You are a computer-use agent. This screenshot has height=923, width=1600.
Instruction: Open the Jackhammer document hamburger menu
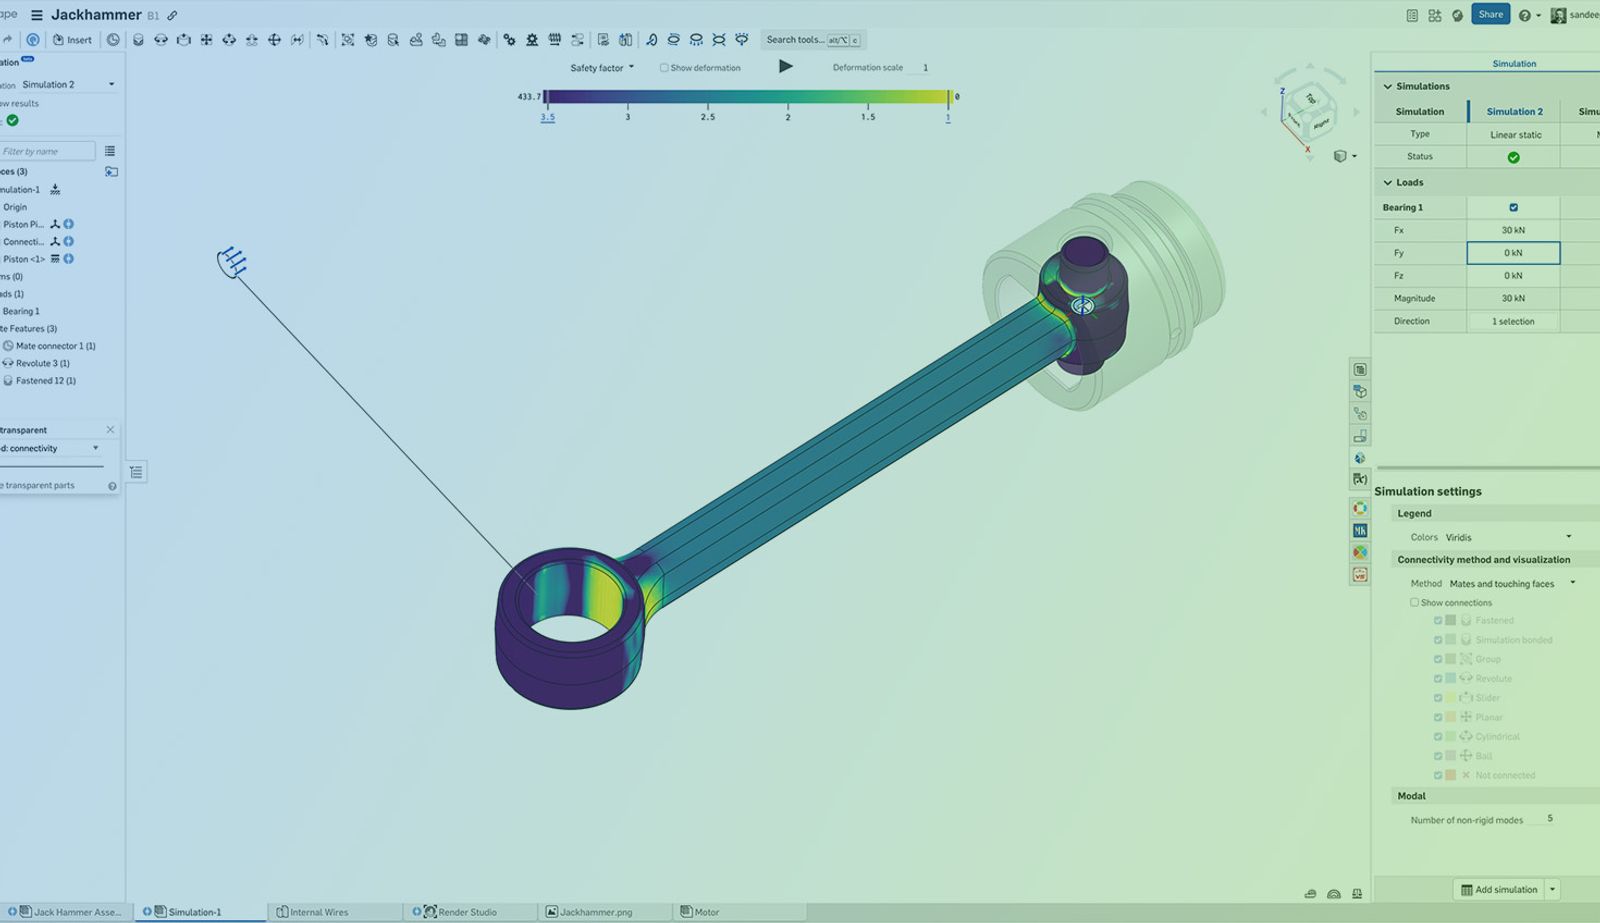coord(37,15)
